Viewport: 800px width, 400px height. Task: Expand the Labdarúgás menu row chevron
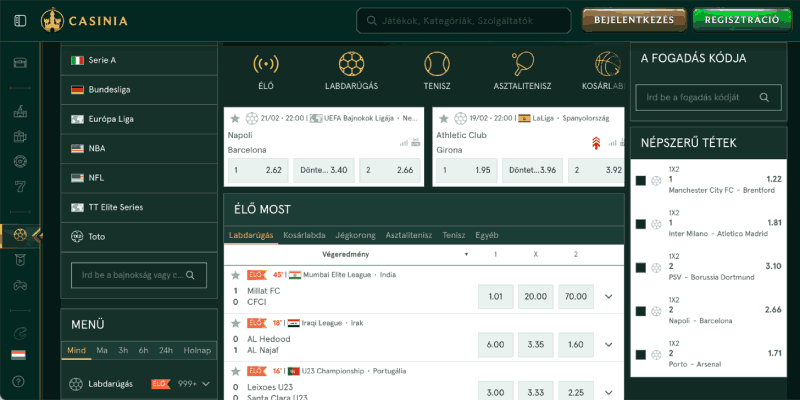point(206,384)
